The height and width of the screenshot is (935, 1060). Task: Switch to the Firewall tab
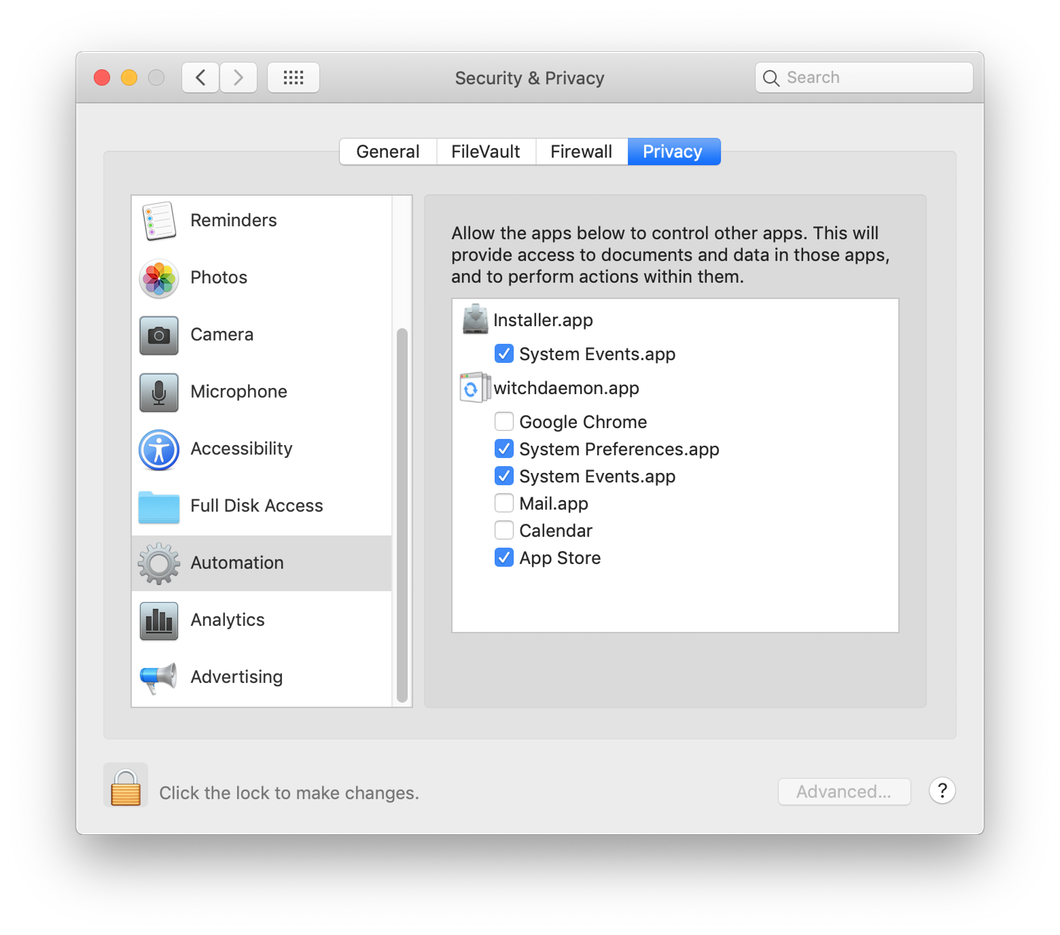(581, 151)
